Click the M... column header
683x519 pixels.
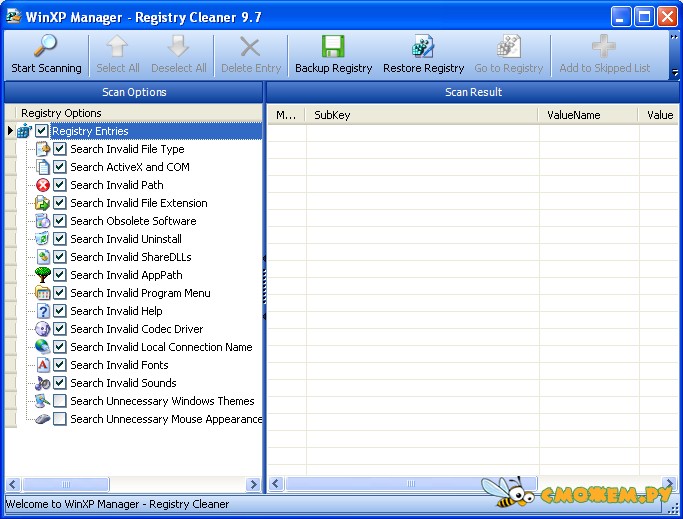pyautogui.click(x=286, y=115)
